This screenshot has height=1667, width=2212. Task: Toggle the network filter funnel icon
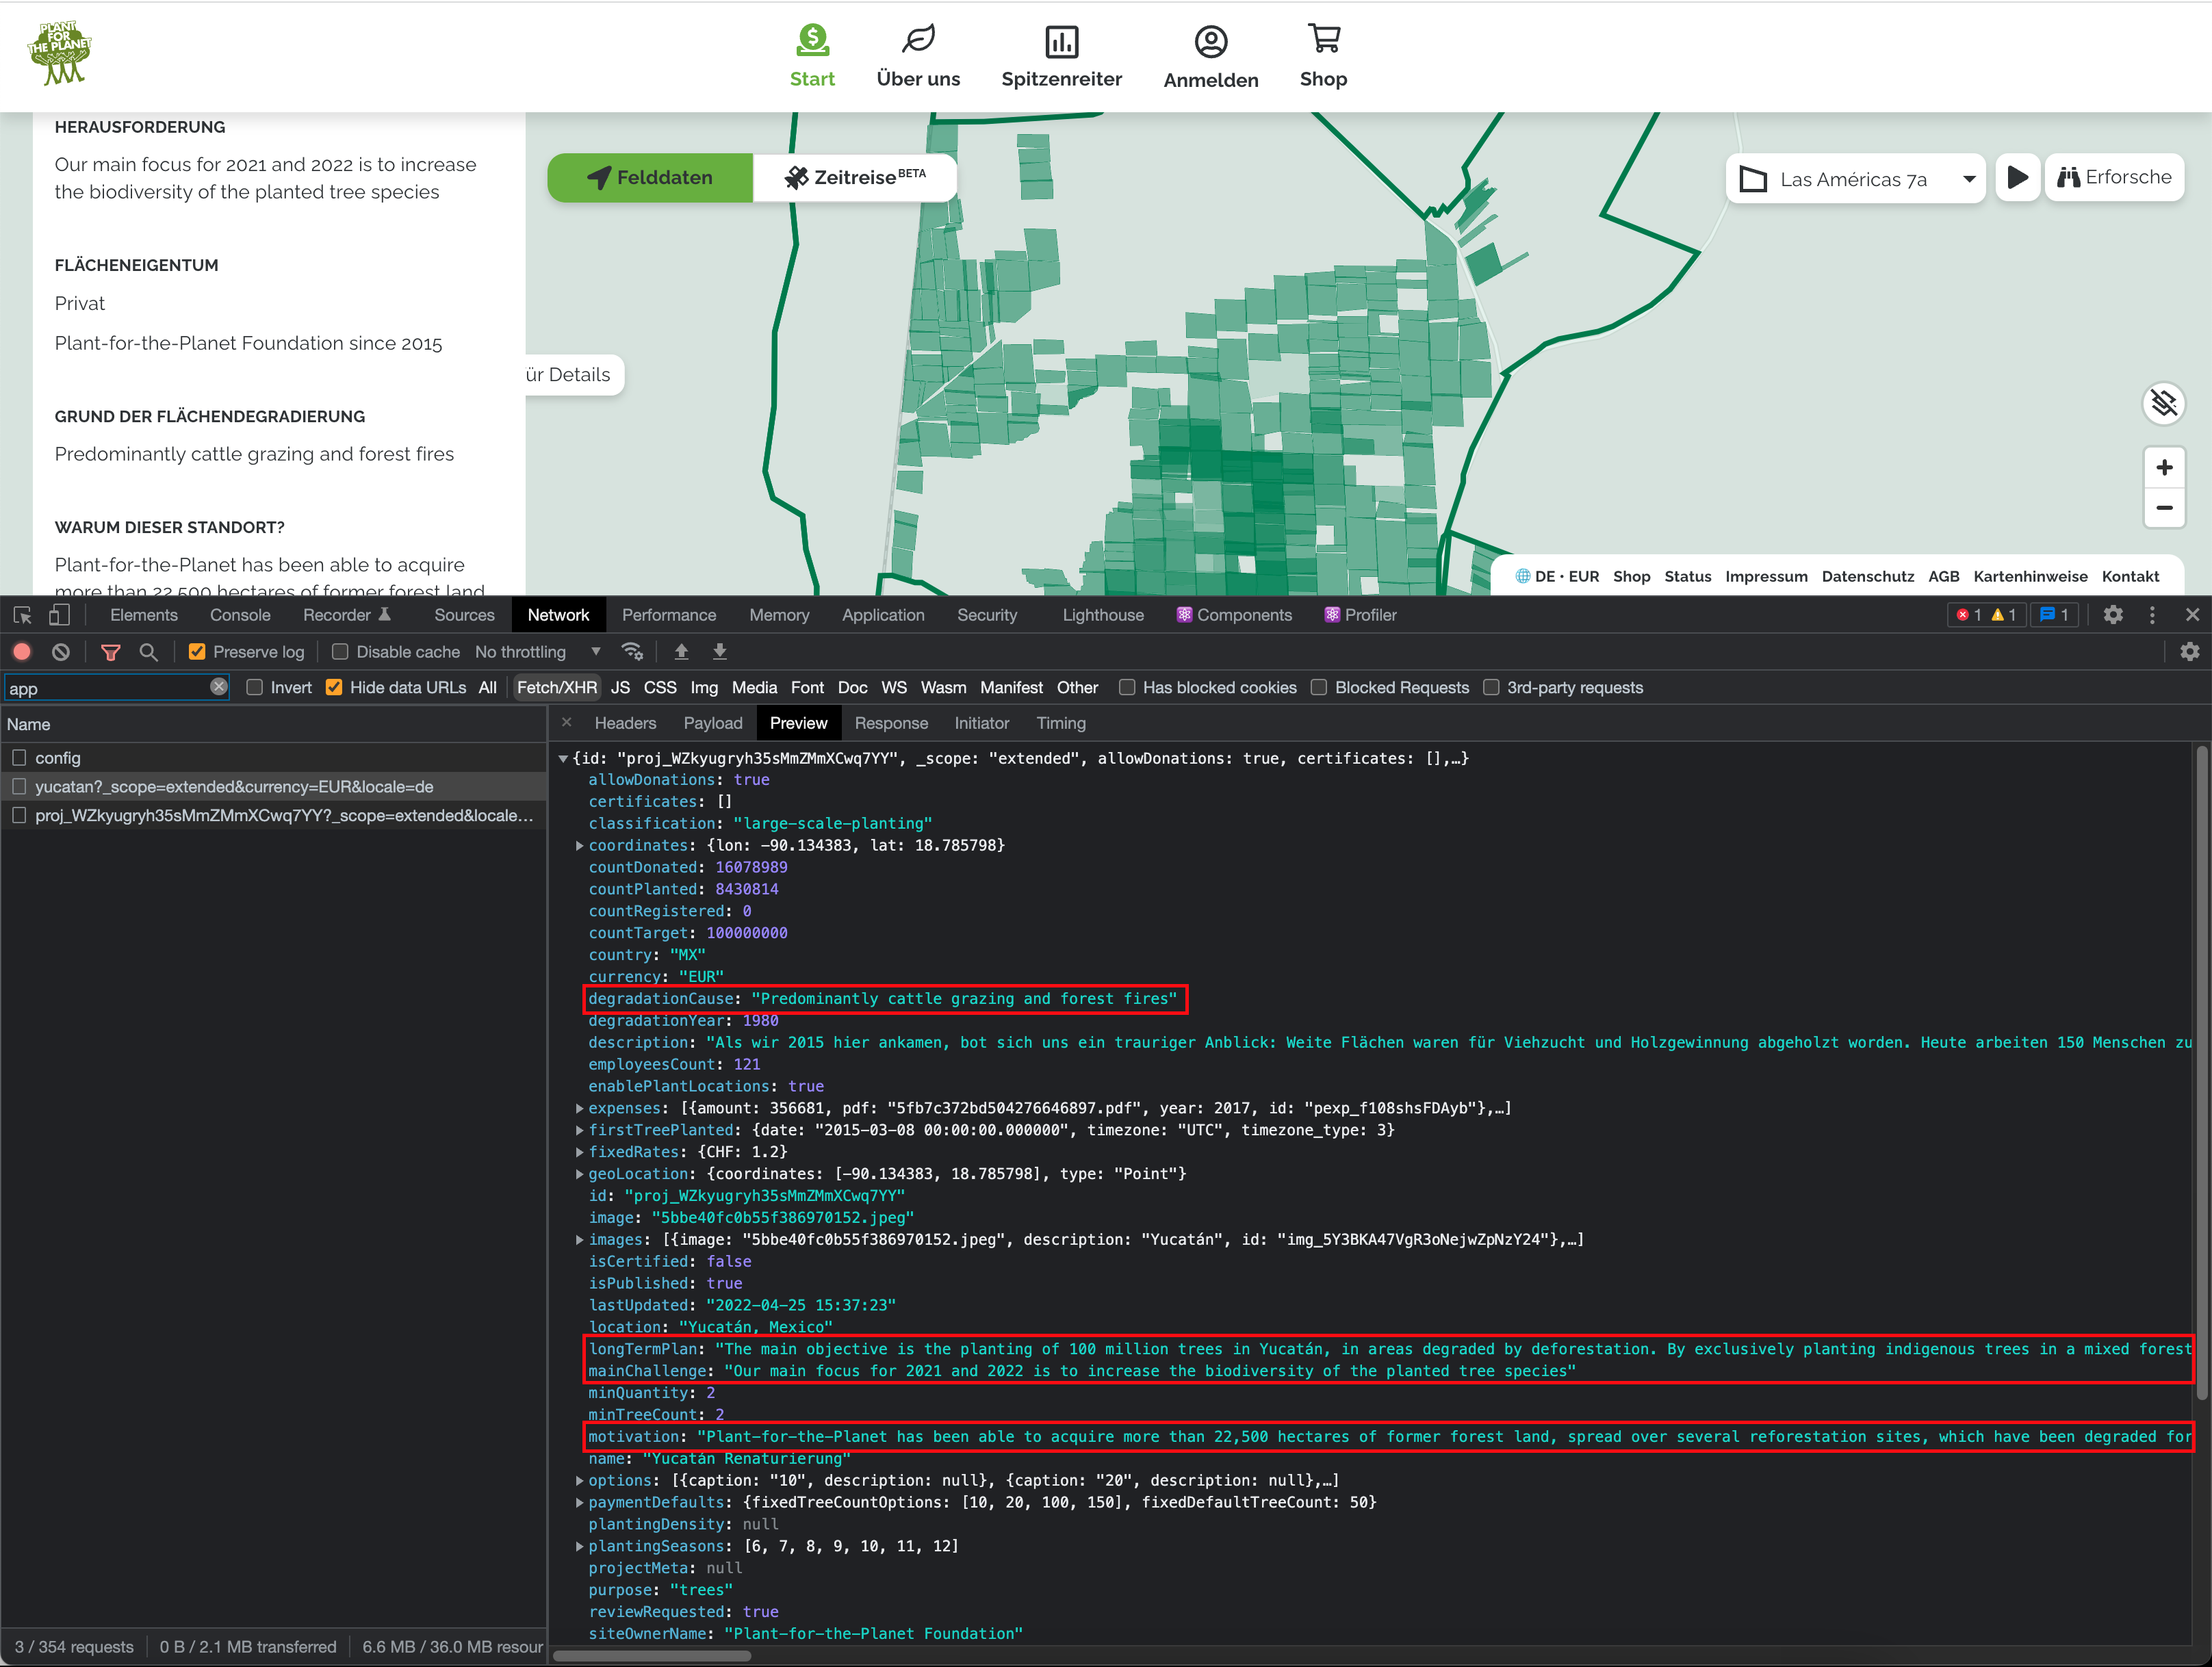coord(111,652)
